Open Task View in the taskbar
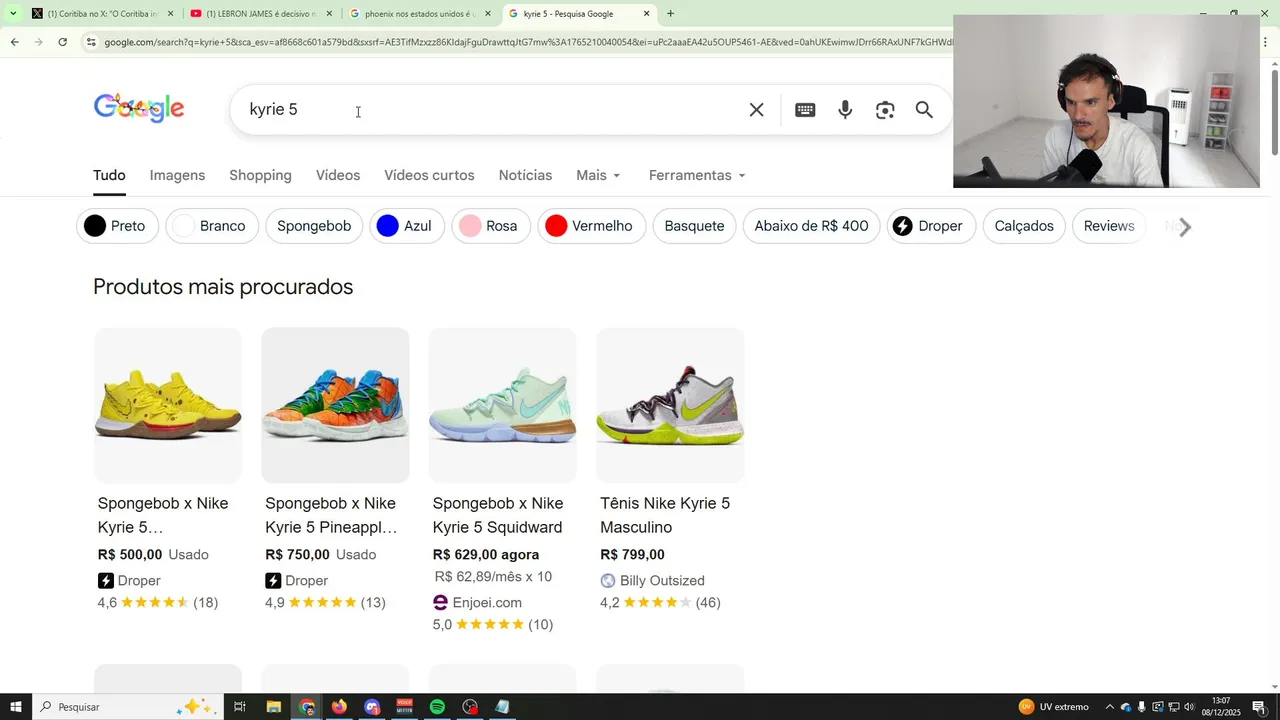 pos(240,707)
